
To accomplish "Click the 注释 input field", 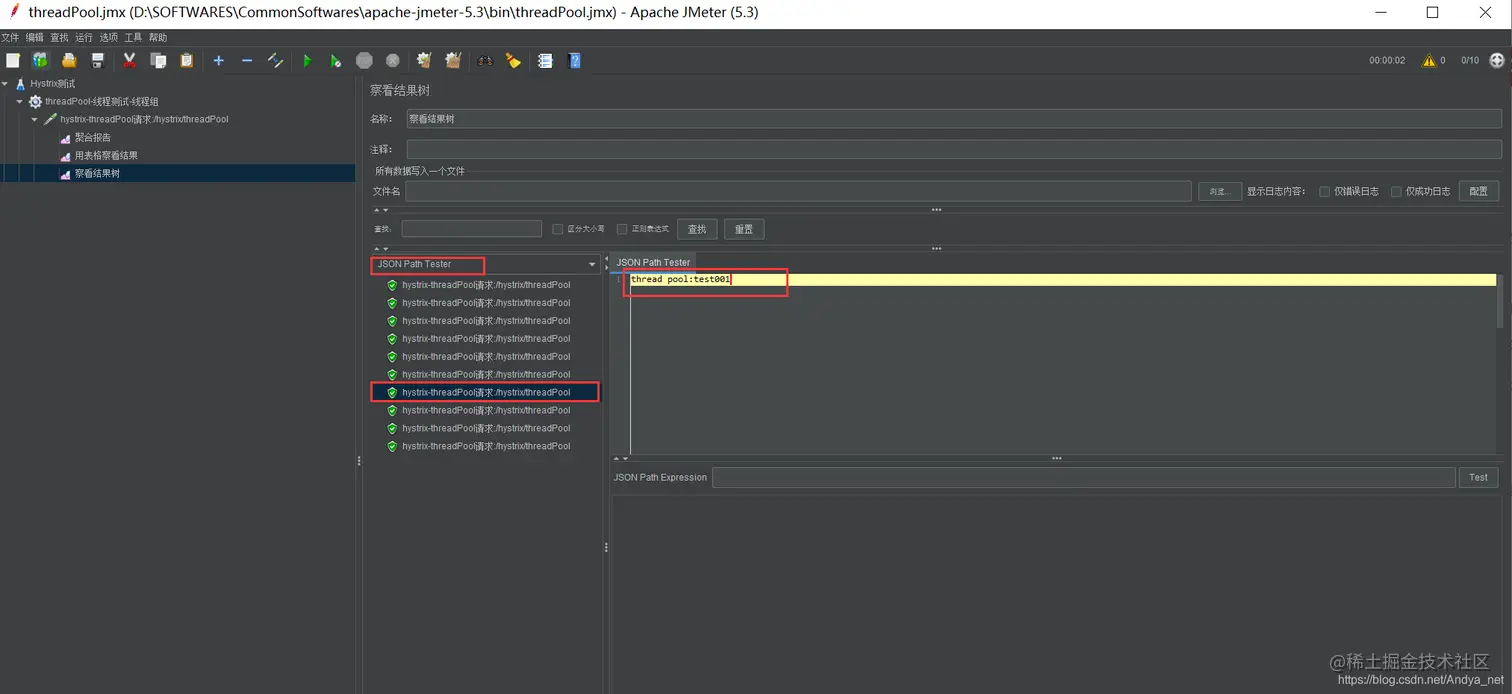I will 954,149.
